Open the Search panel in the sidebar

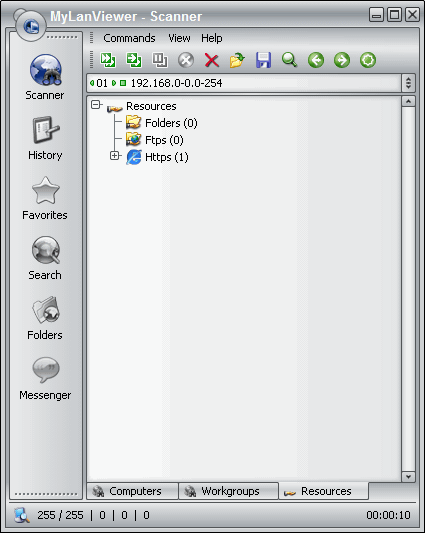click(x=45, y=258)
